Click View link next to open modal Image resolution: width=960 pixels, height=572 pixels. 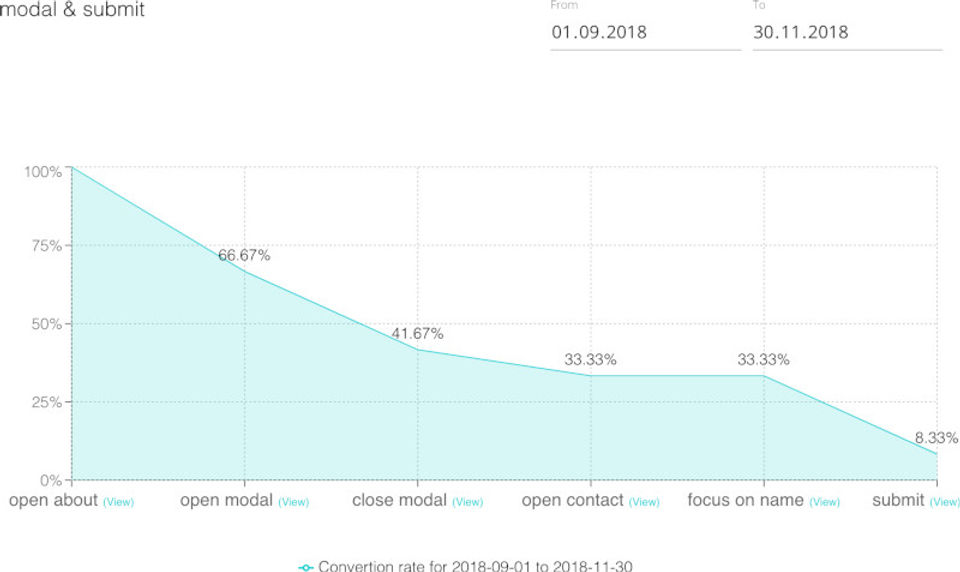pyautogui.click(x=294, y=502)
